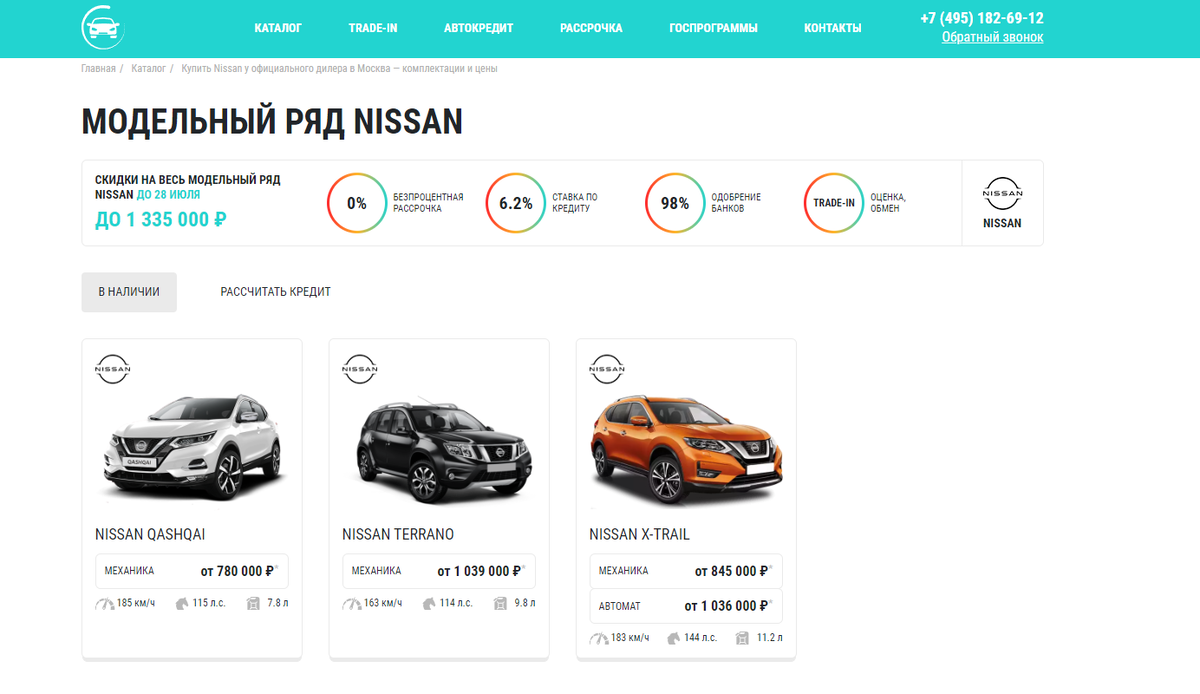Click the 0% installment circle badge
The image size is (1200, 694).
pyautogui.click(x=357, y=203)
